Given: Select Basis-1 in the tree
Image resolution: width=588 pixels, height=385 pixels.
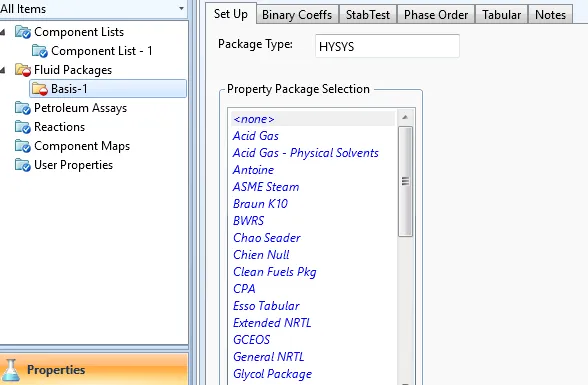Looking at the screenshot, I should pos(69,89).
